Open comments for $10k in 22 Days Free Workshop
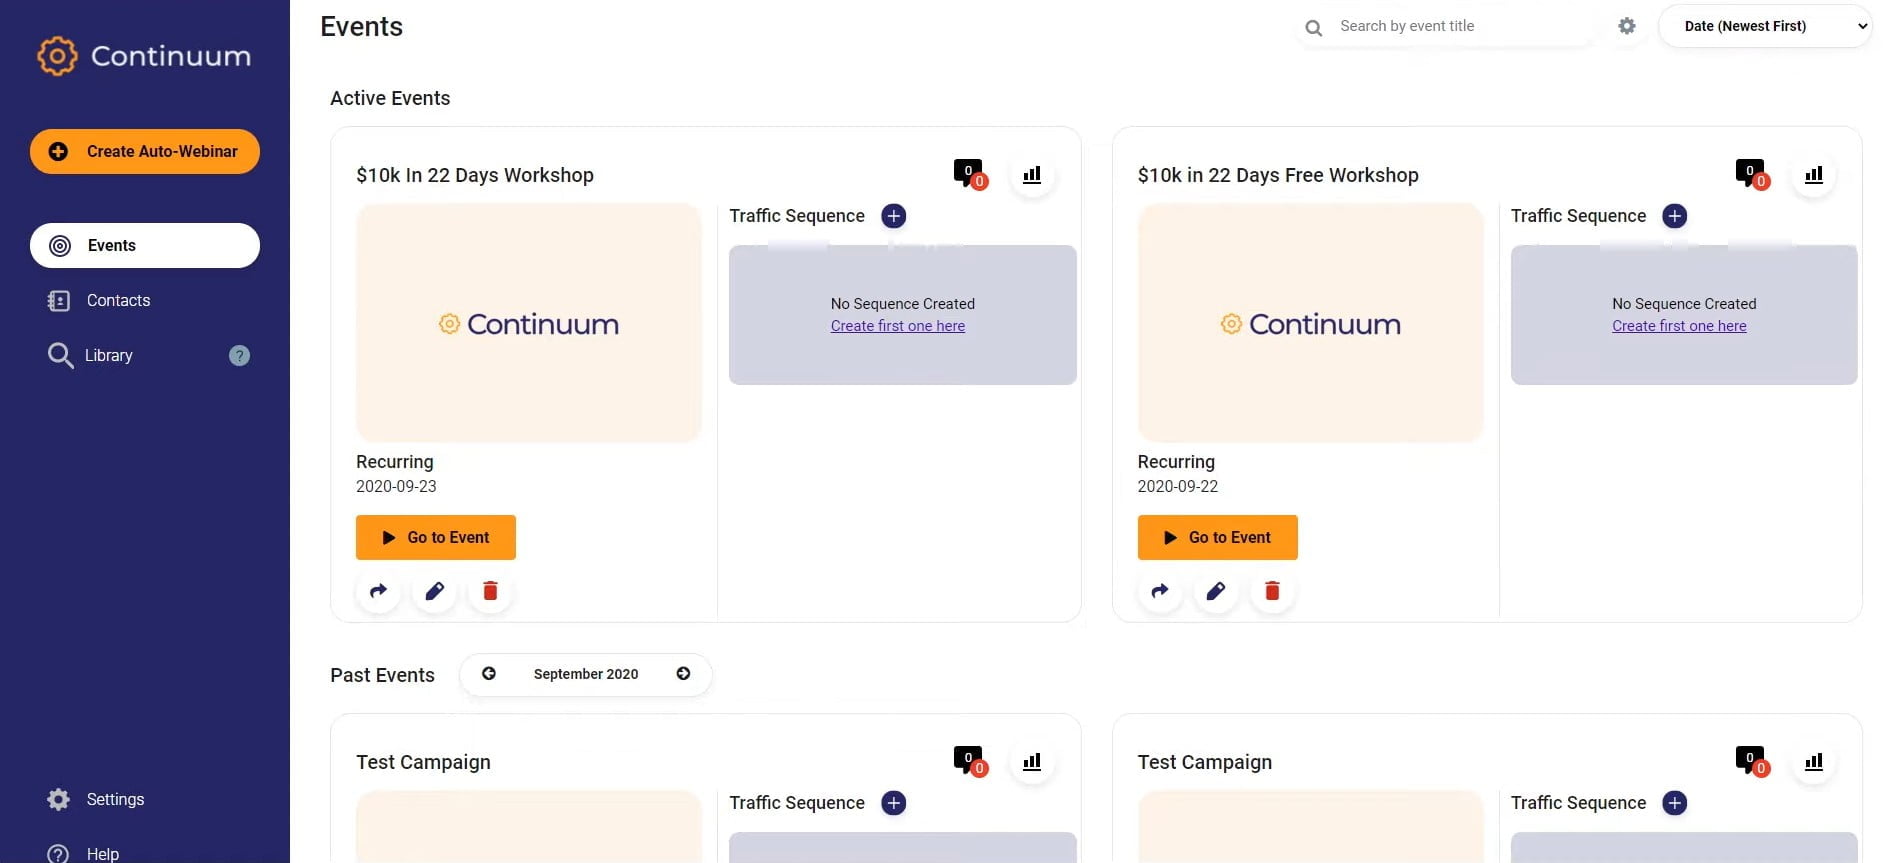The width and height of the screenshot is (1900, 863). [1751, 174]
